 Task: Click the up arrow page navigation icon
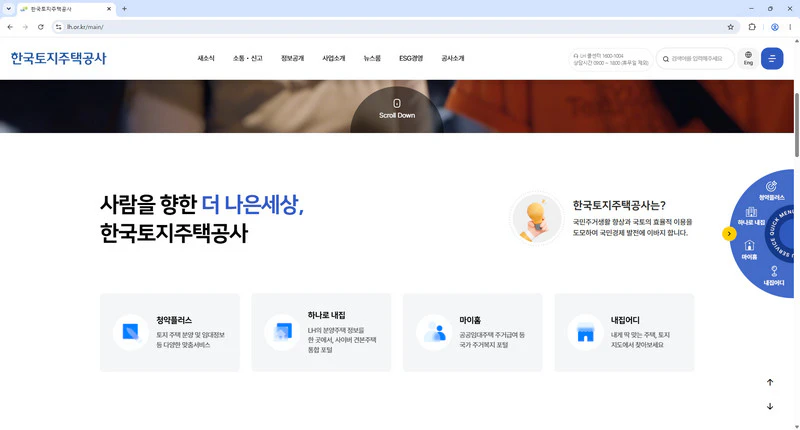click(770, 382)
